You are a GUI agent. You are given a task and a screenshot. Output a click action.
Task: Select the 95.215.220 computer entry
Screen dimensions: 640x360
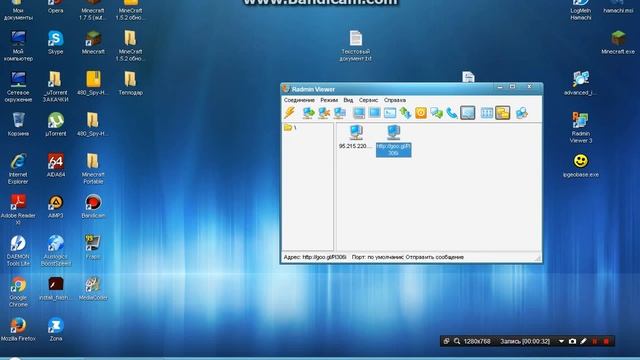tap(356, 137)
